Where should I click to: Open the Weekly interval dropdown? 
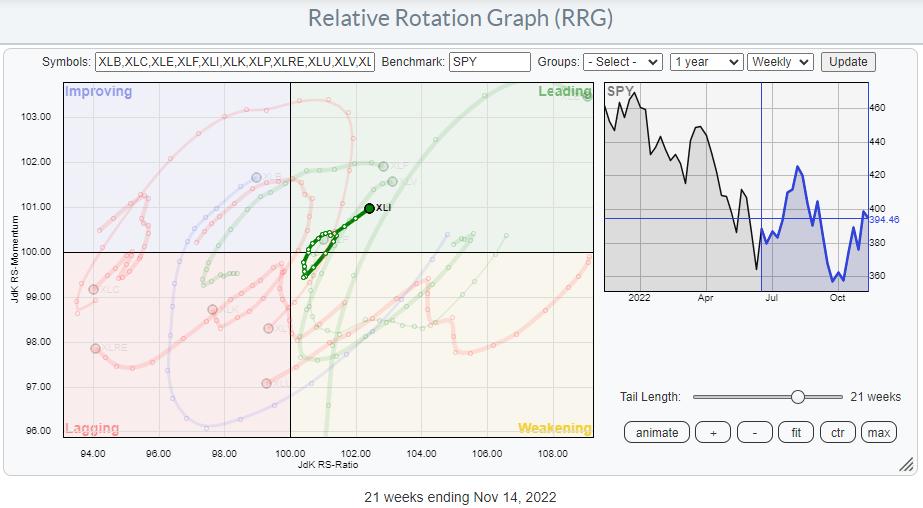780,62
